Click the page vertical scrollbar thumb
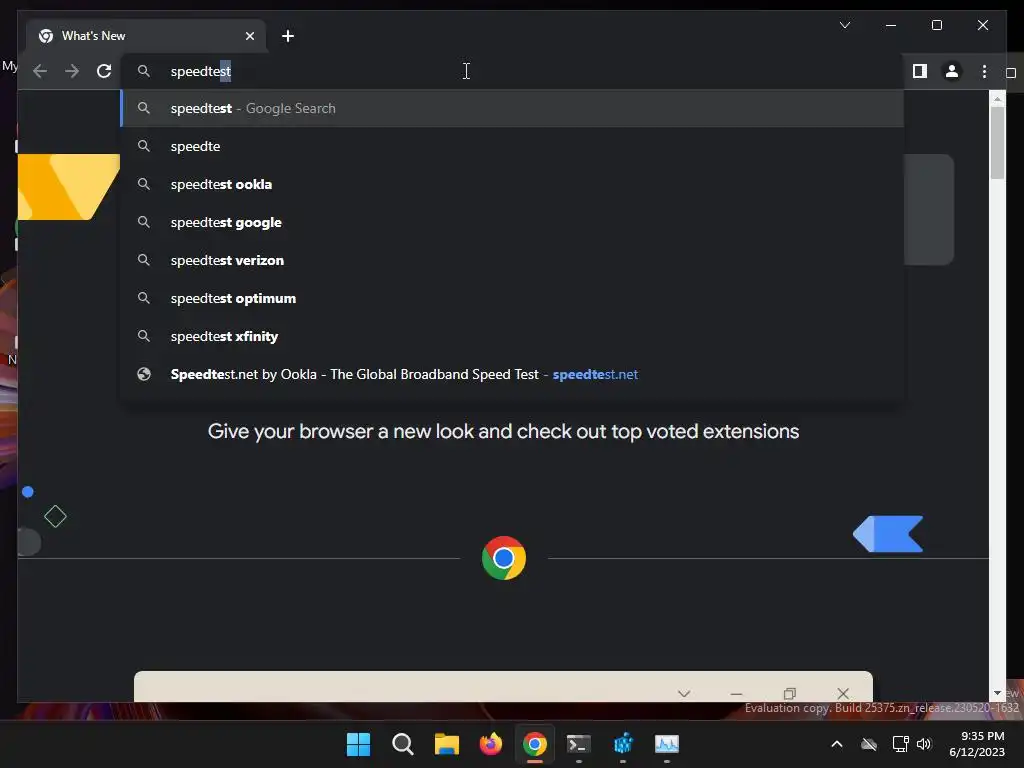This screenshot has width=1024, height=768. coord(997,142)
